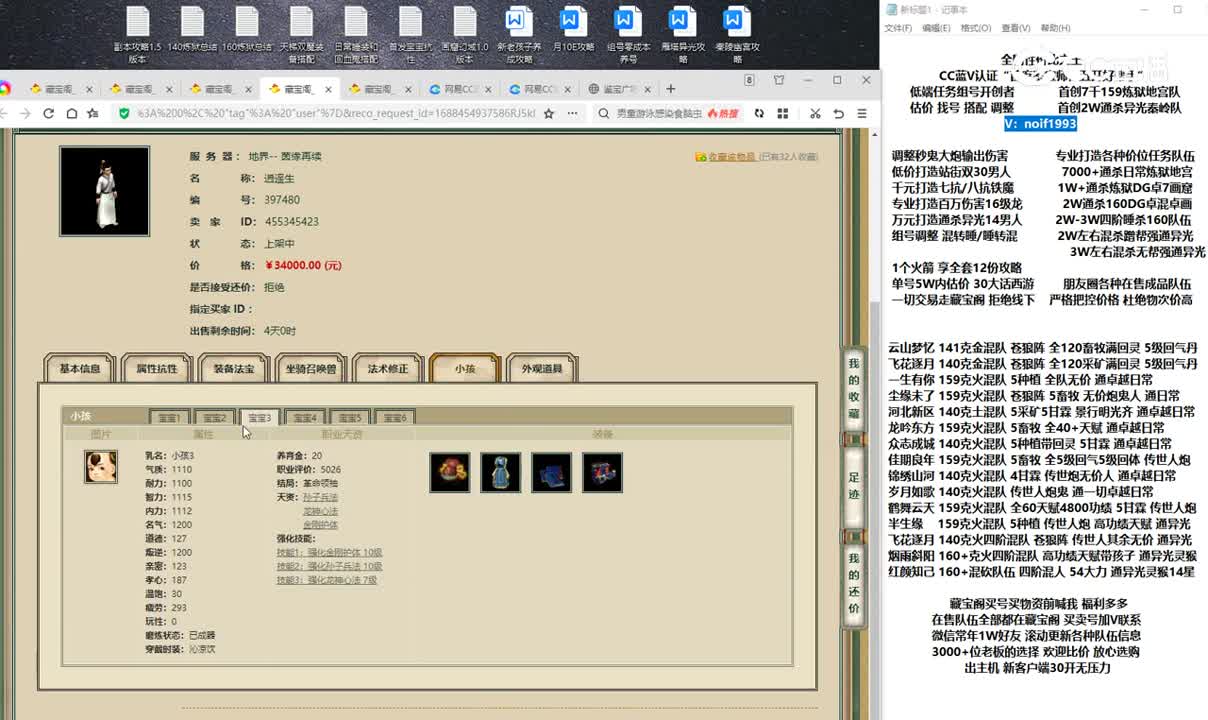
Task: Click the first equipment item icon
Action: (x=450, y=473)
